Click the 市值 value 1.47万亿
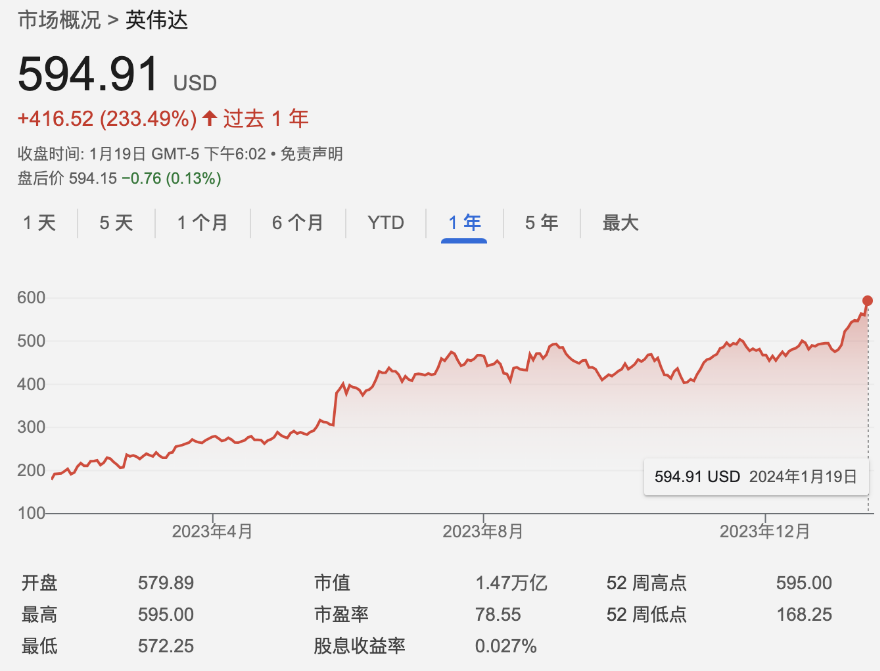This screenshot has height=671, width=880. click(511, 583)
